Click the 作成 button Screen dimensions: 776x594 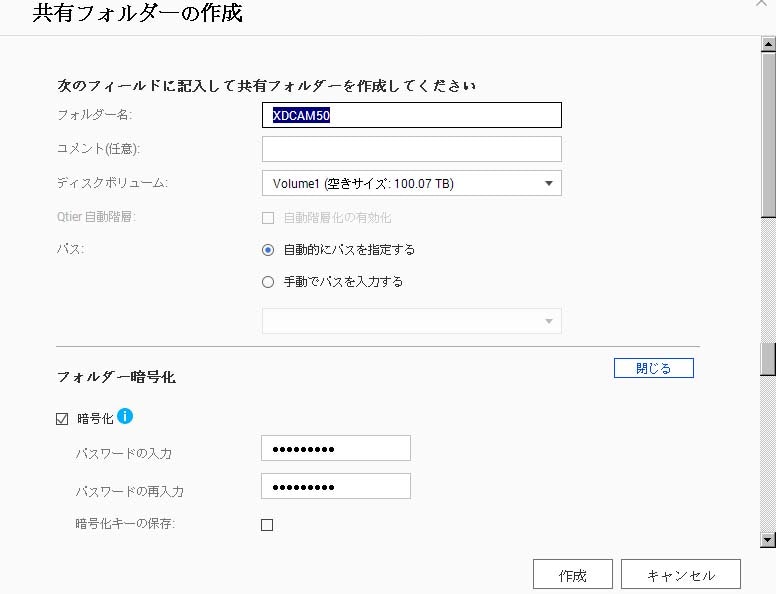[573, 575]
